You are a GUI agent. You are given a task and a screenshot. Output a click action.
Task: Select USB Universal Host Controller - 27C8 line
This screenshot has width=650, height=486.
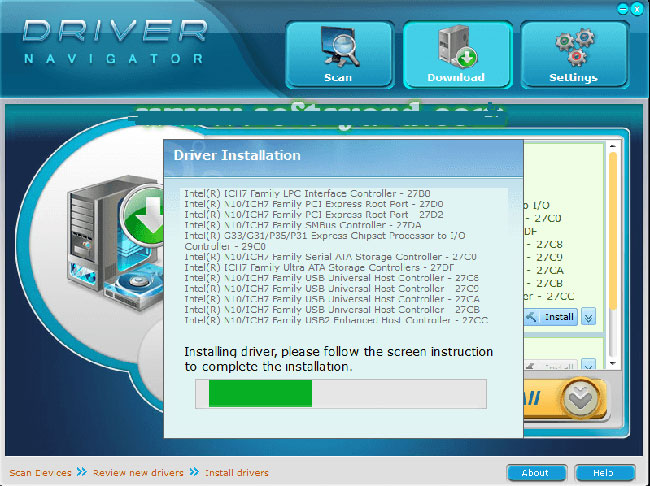(x=331, y=278)
